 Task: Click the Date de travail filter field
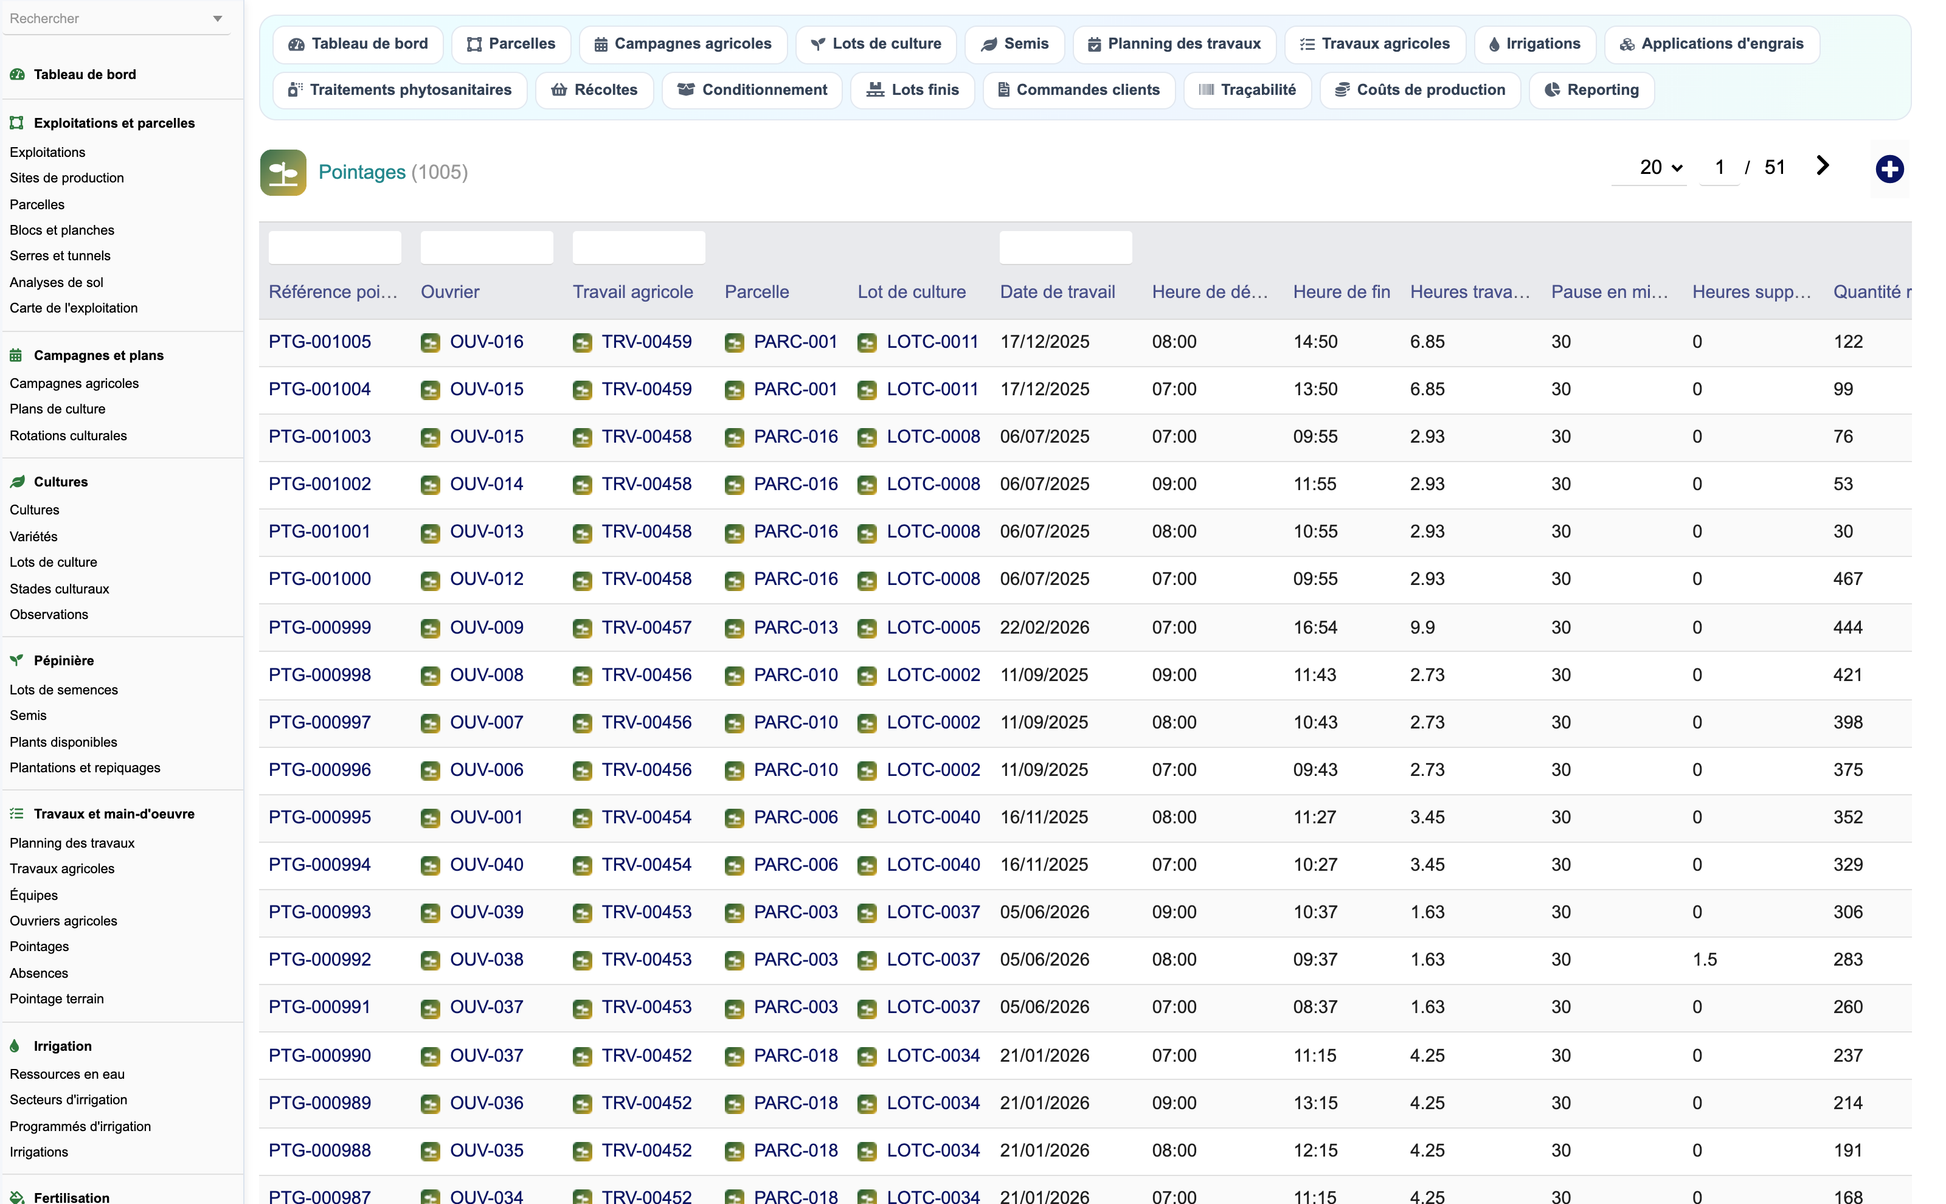1066,247
